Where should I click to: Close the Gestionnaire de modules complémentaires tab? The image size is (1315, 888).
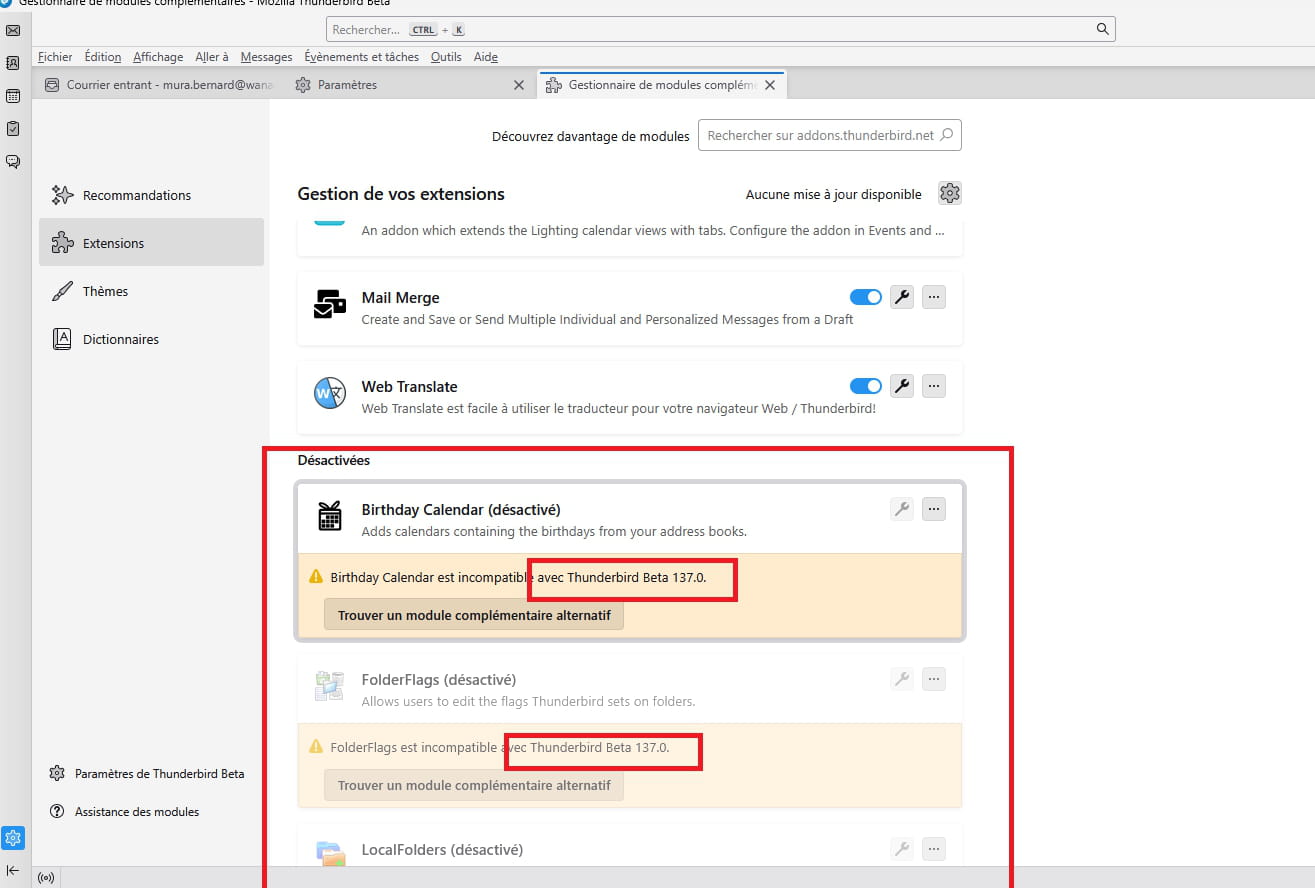pyautogui.click(x=770, y=85)
